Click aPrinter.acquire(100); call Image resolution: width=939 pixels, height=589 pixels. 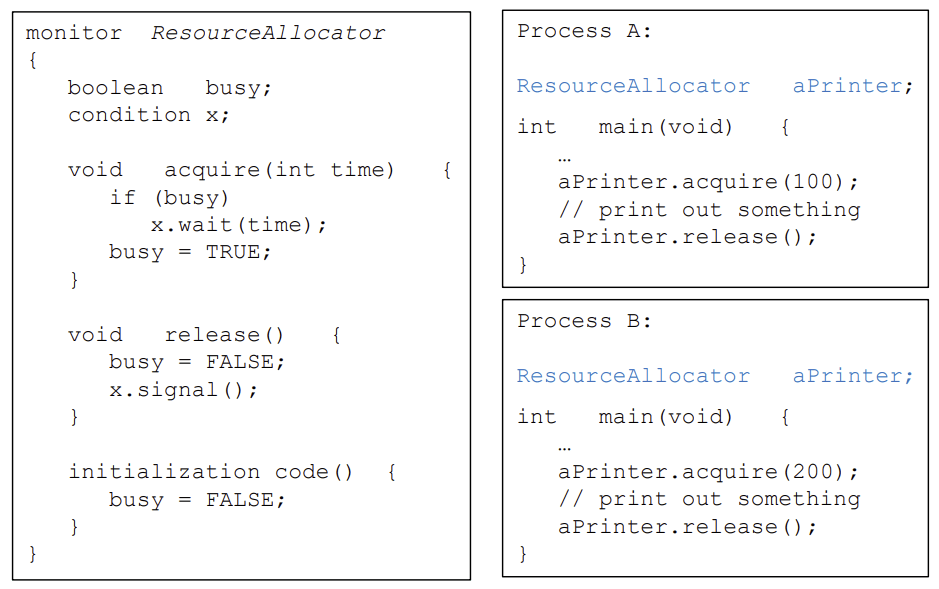[708, 181]
